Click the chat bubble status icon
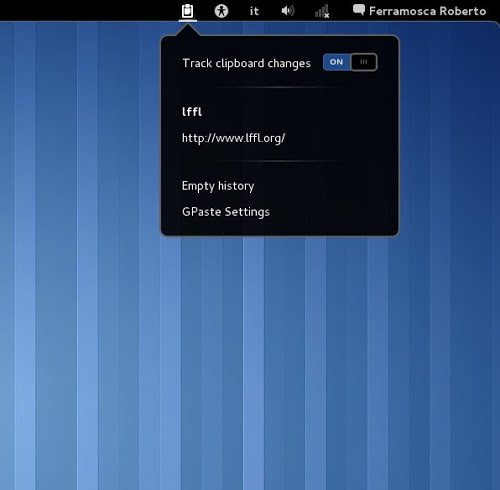This screenshot has height=490, width=500. (x=359, y=10)
